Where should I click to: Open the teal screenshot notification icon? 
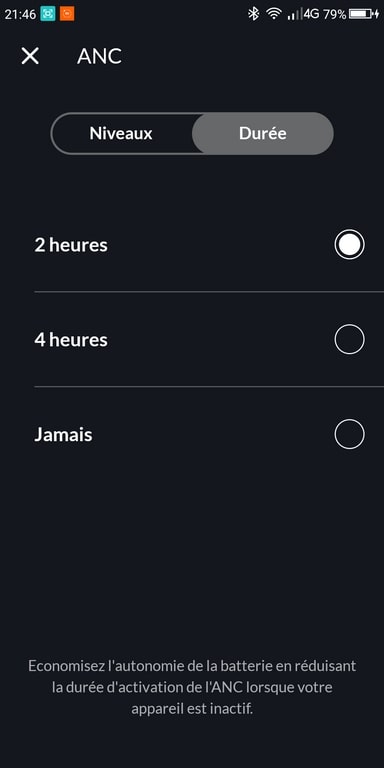tap(48, 14)
